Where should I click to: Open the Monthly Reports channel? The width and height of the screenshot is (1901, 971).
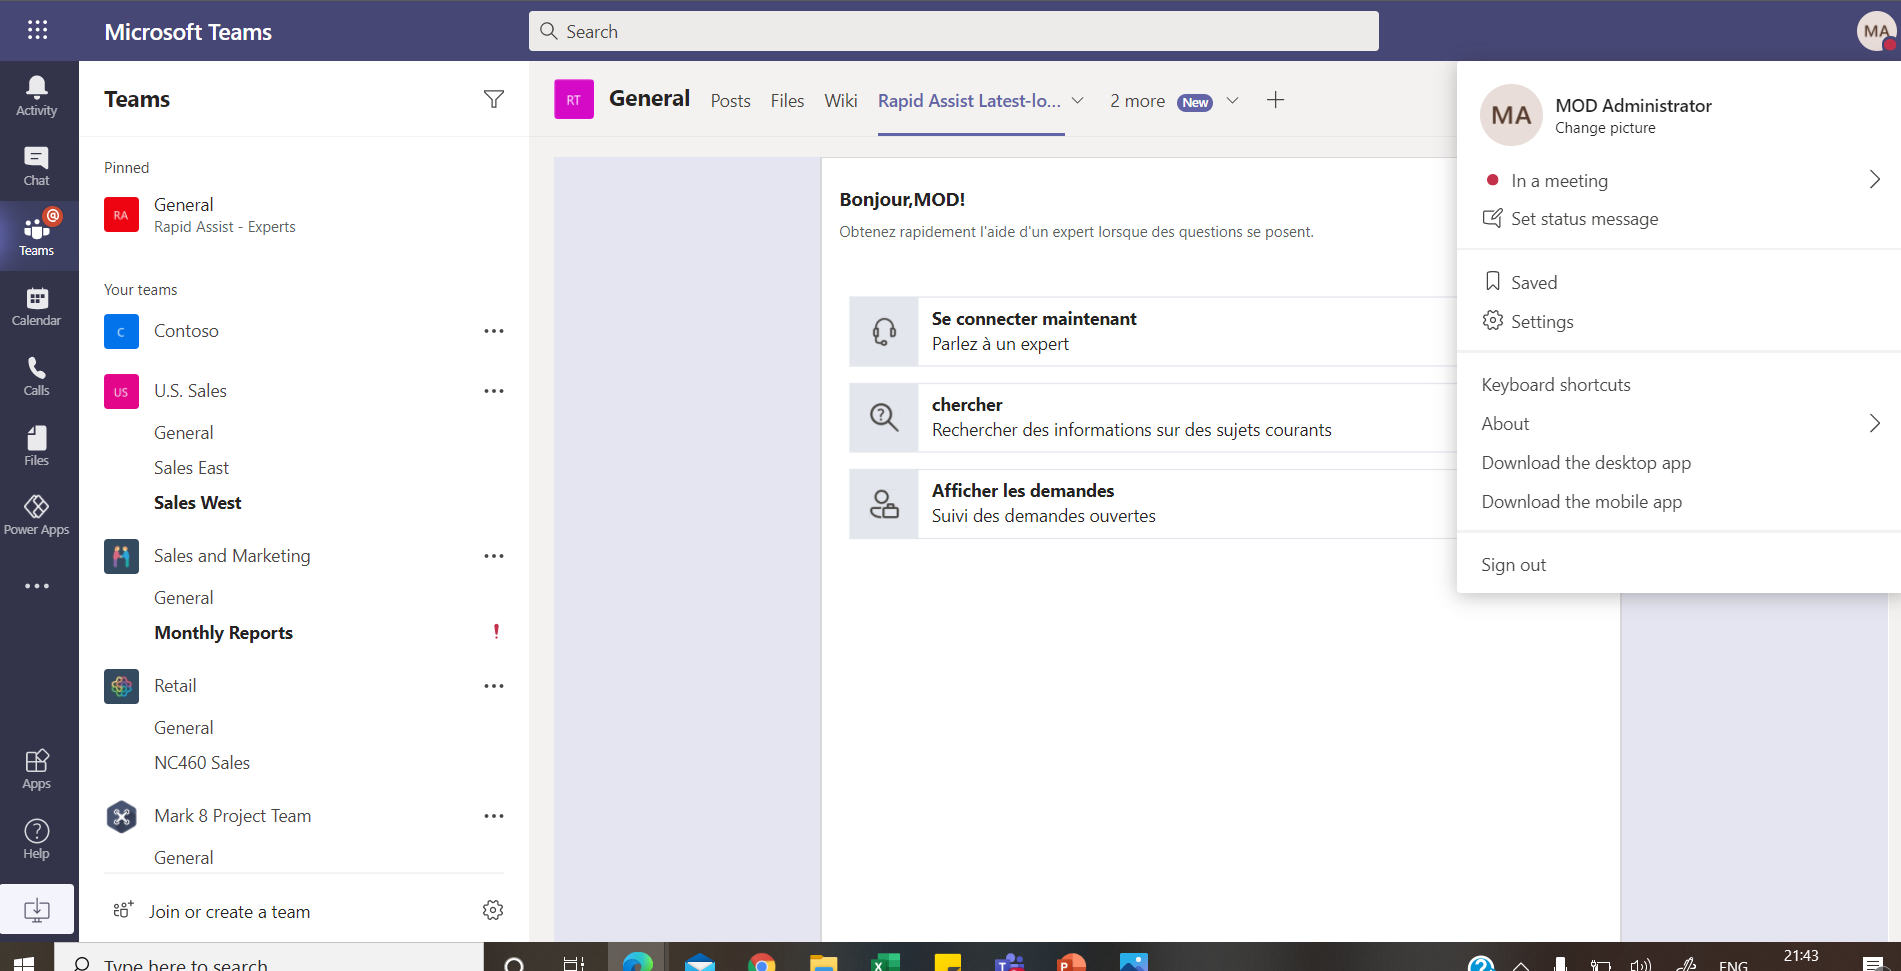pyautogui.click(x=223, y=633)
